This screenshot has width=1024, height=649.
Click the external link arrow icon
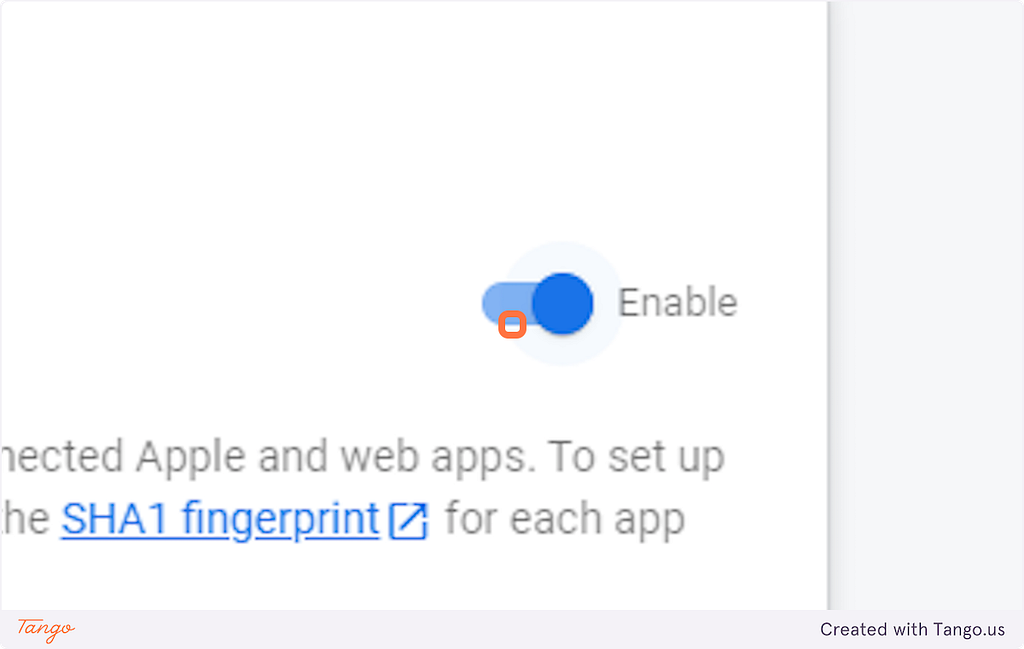click(x=409, y=521)
